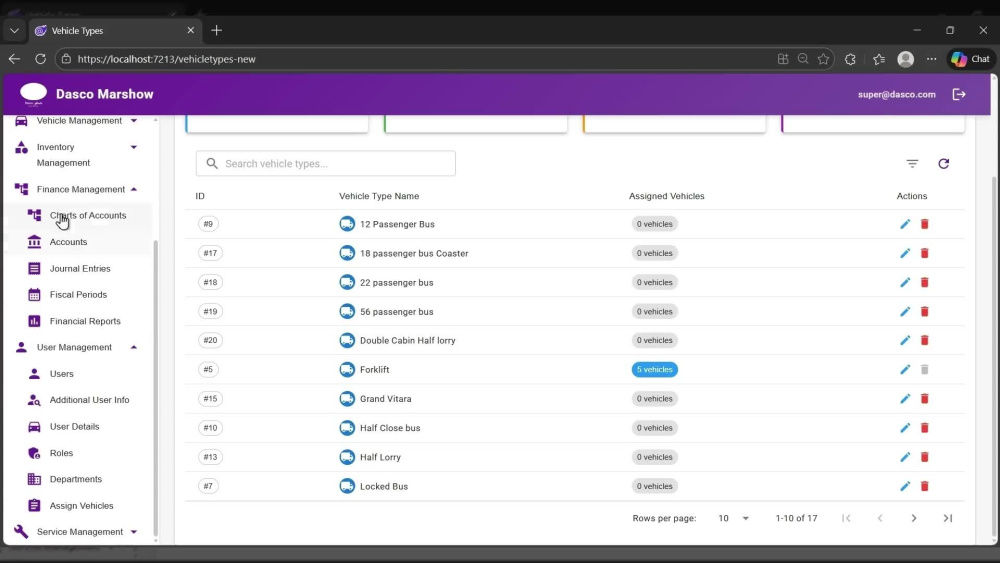The height and width of the screenshot is (563, 1000).
Task: Go to next page of results
Action: [x=914, y=518]
